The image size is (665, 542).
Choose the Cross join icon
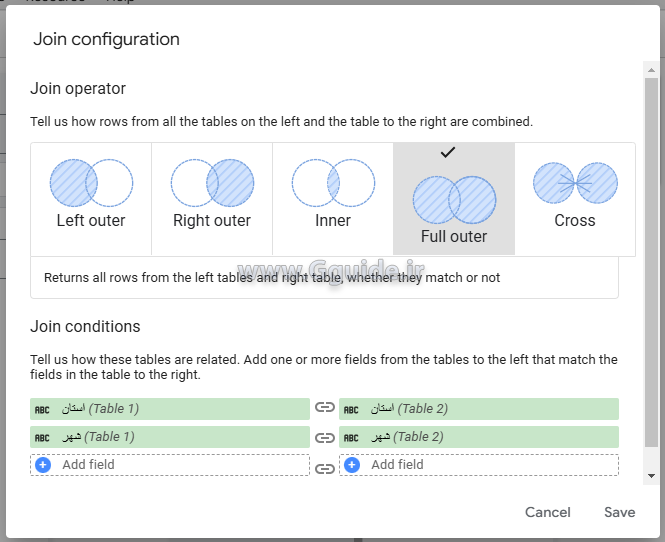point(575,183)
